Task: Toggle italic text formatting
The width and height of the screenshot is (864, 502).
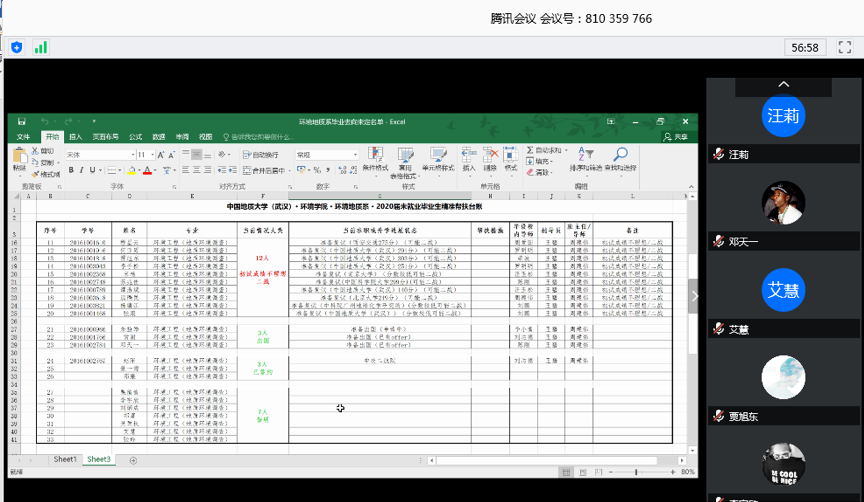Action: click(x=81, y=171)
